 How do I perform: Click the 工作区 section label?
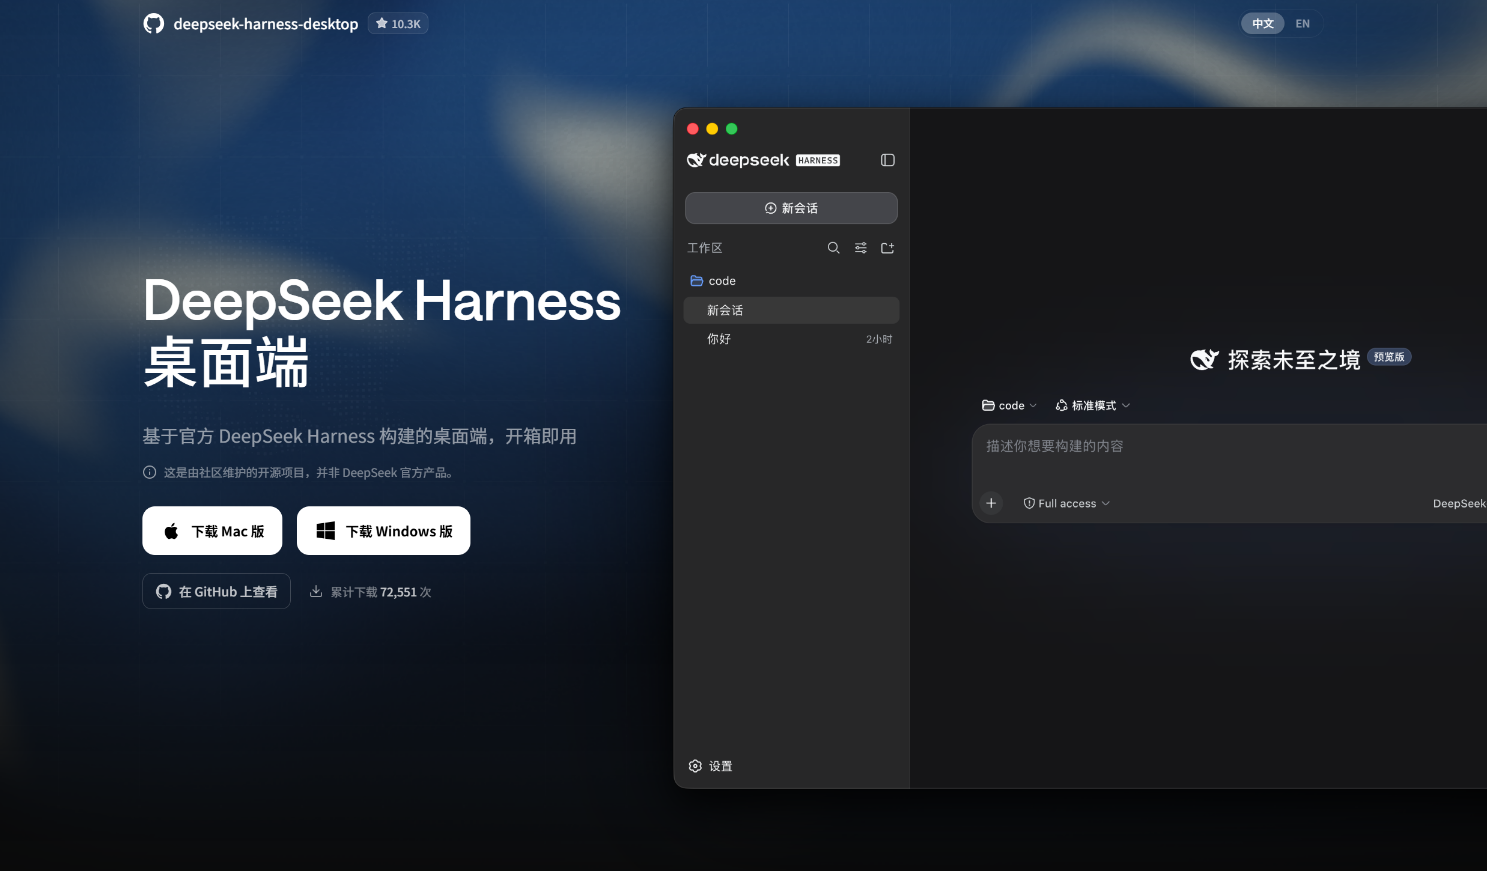pos(705,248)
